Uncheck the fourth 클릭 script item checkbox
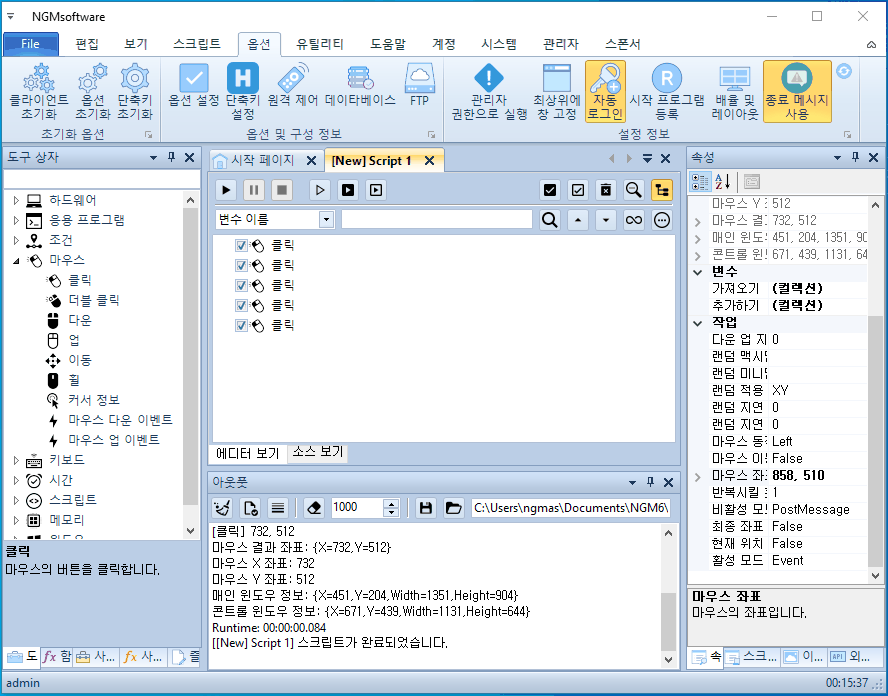This screenshot has height=696, width=888. (241, 306)
